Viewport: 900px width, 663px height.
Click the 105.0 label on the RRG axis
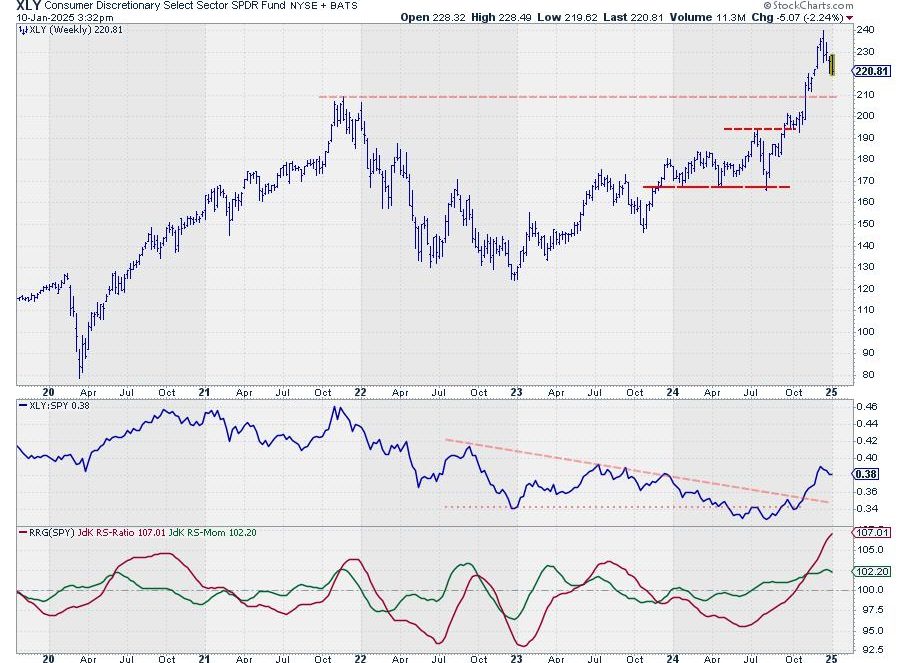[870, 550]
